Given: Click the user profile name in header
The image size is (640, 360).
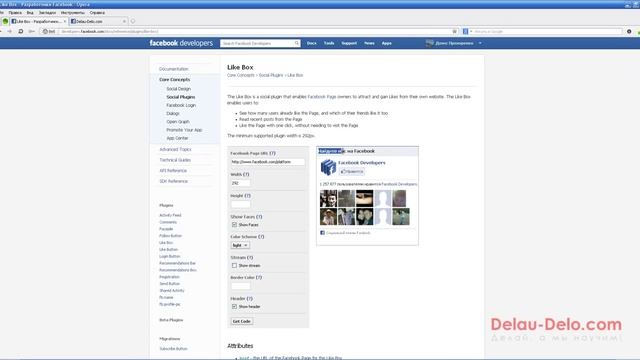Looking at the screenshot, I should click(454, 43).
